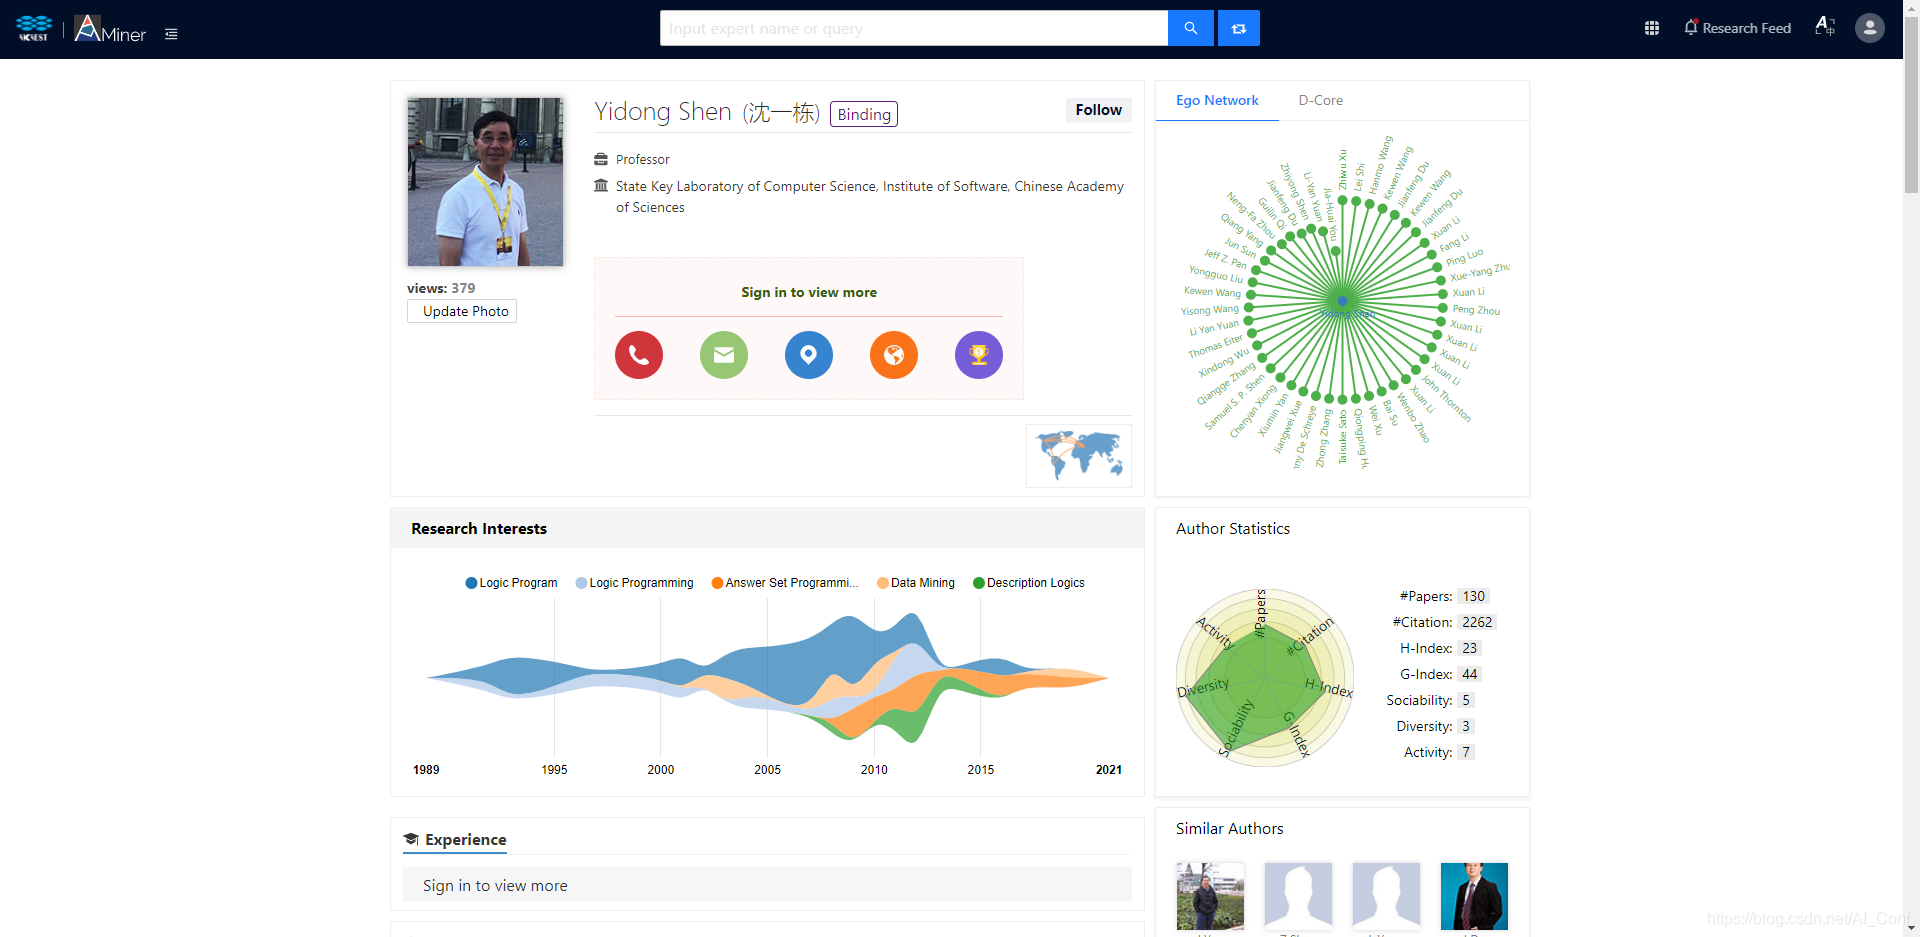Open the suited similar author photo
Image resolution: width=1920 pixels, height=937 pixels.
click(x=1474, y=896)
